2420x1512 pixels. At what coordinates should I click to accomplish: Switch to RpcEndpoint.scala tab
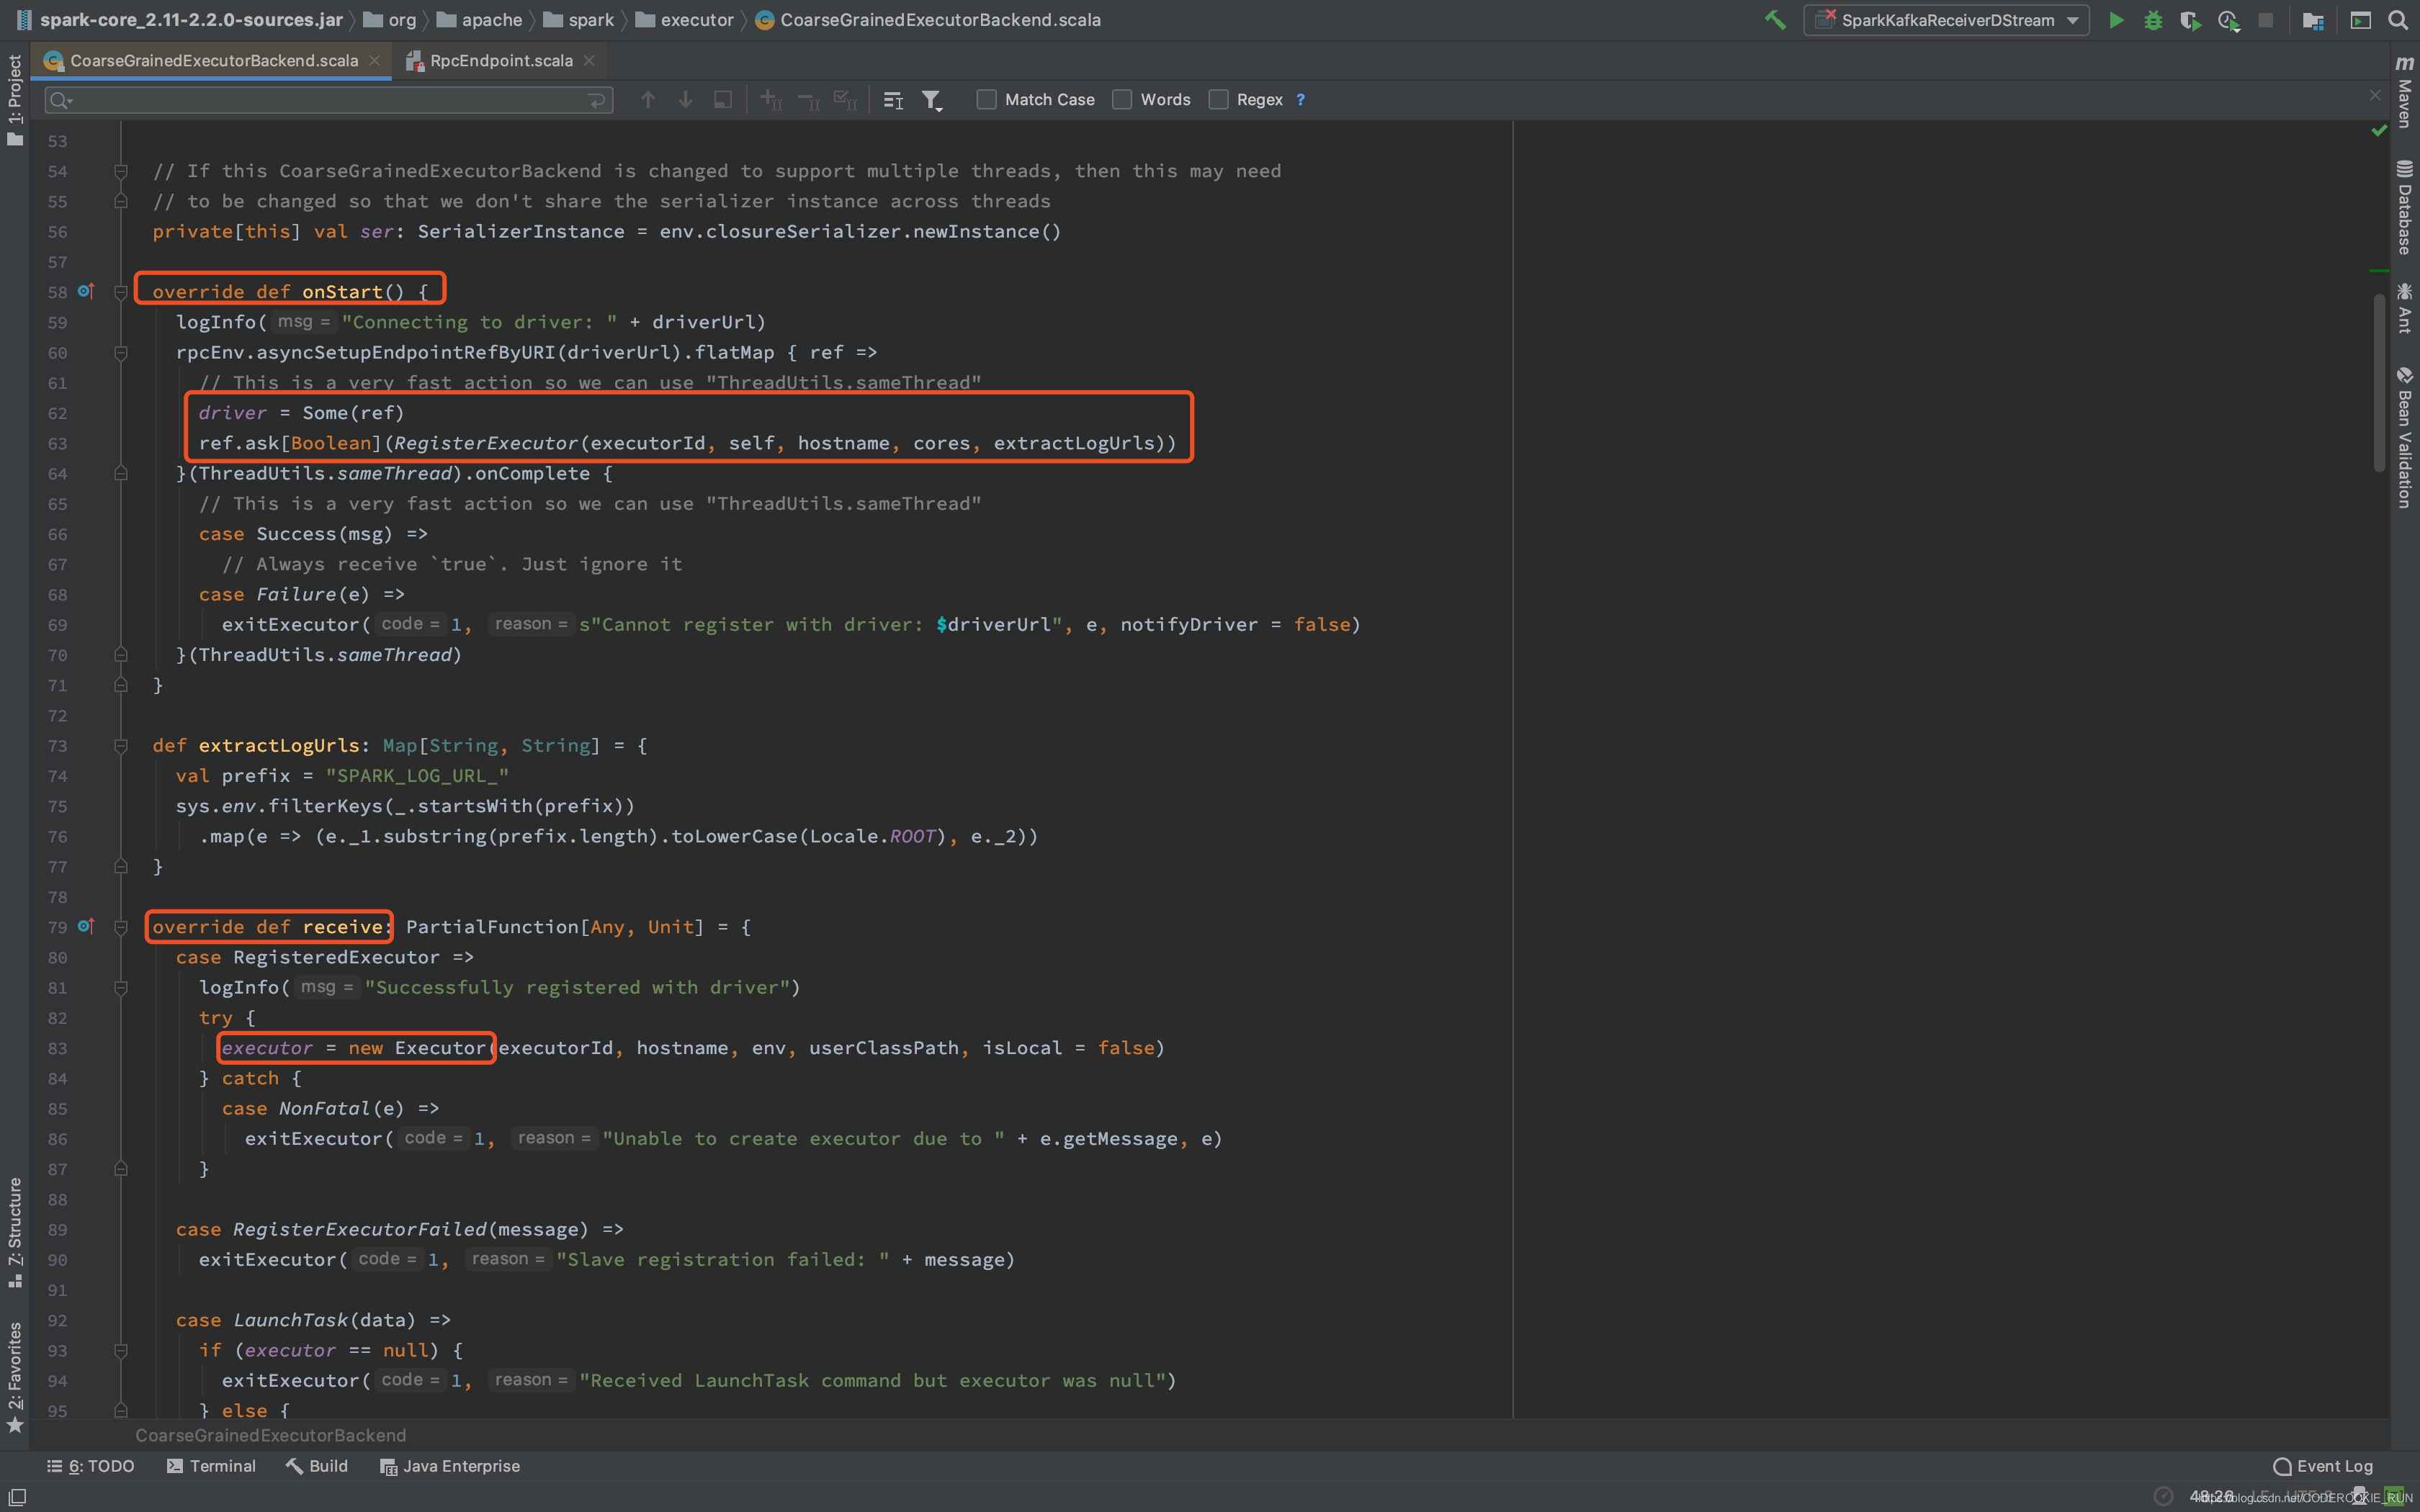(x=501, y=61)
